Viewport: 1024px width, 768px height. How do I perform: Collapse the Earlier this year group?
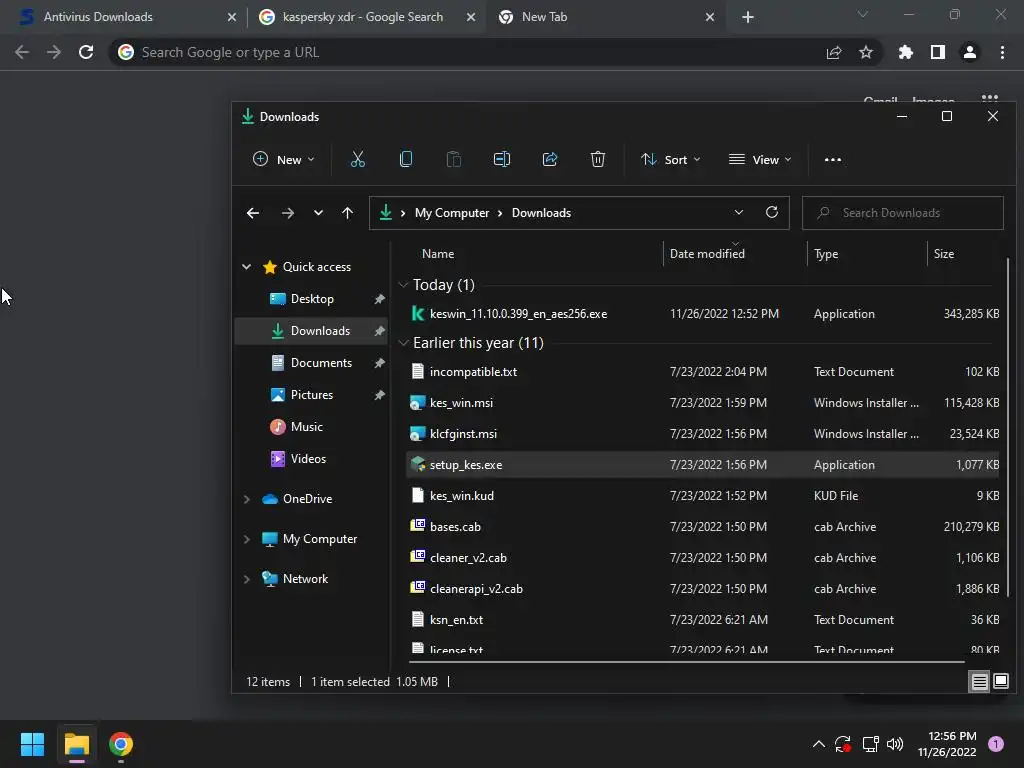(x=403, y=343)
